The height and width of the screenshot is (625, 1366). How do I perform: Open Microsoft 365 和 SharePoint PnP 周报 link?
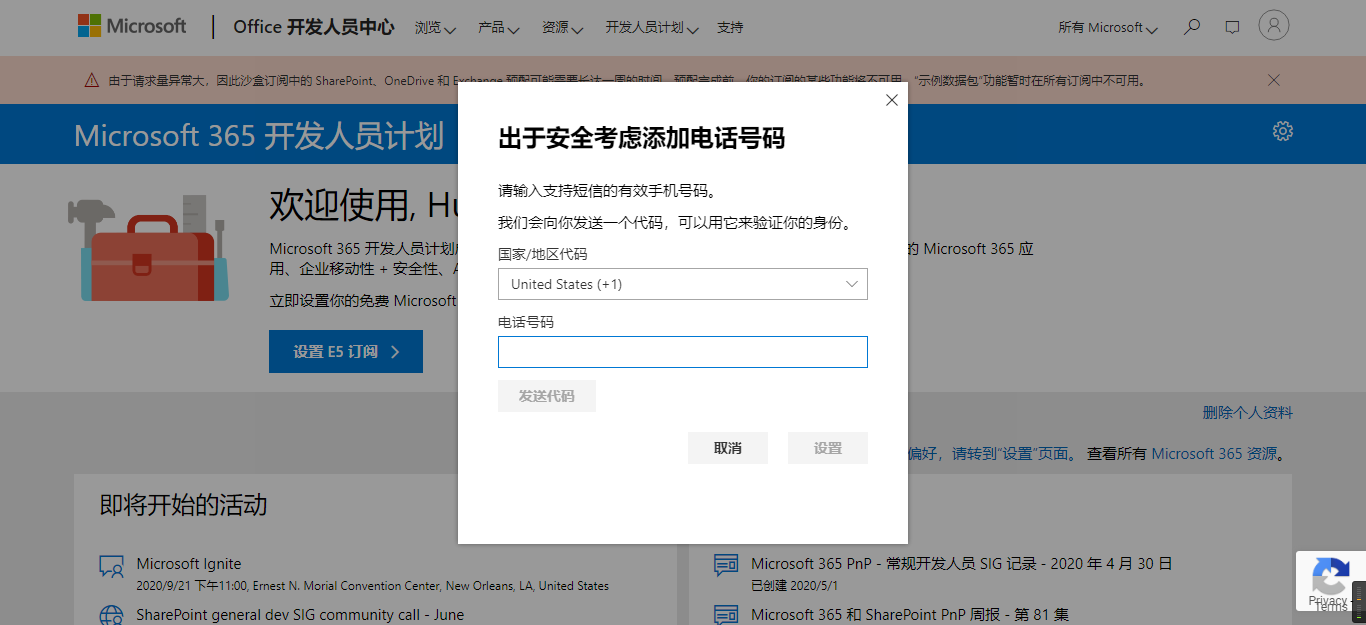910,615
